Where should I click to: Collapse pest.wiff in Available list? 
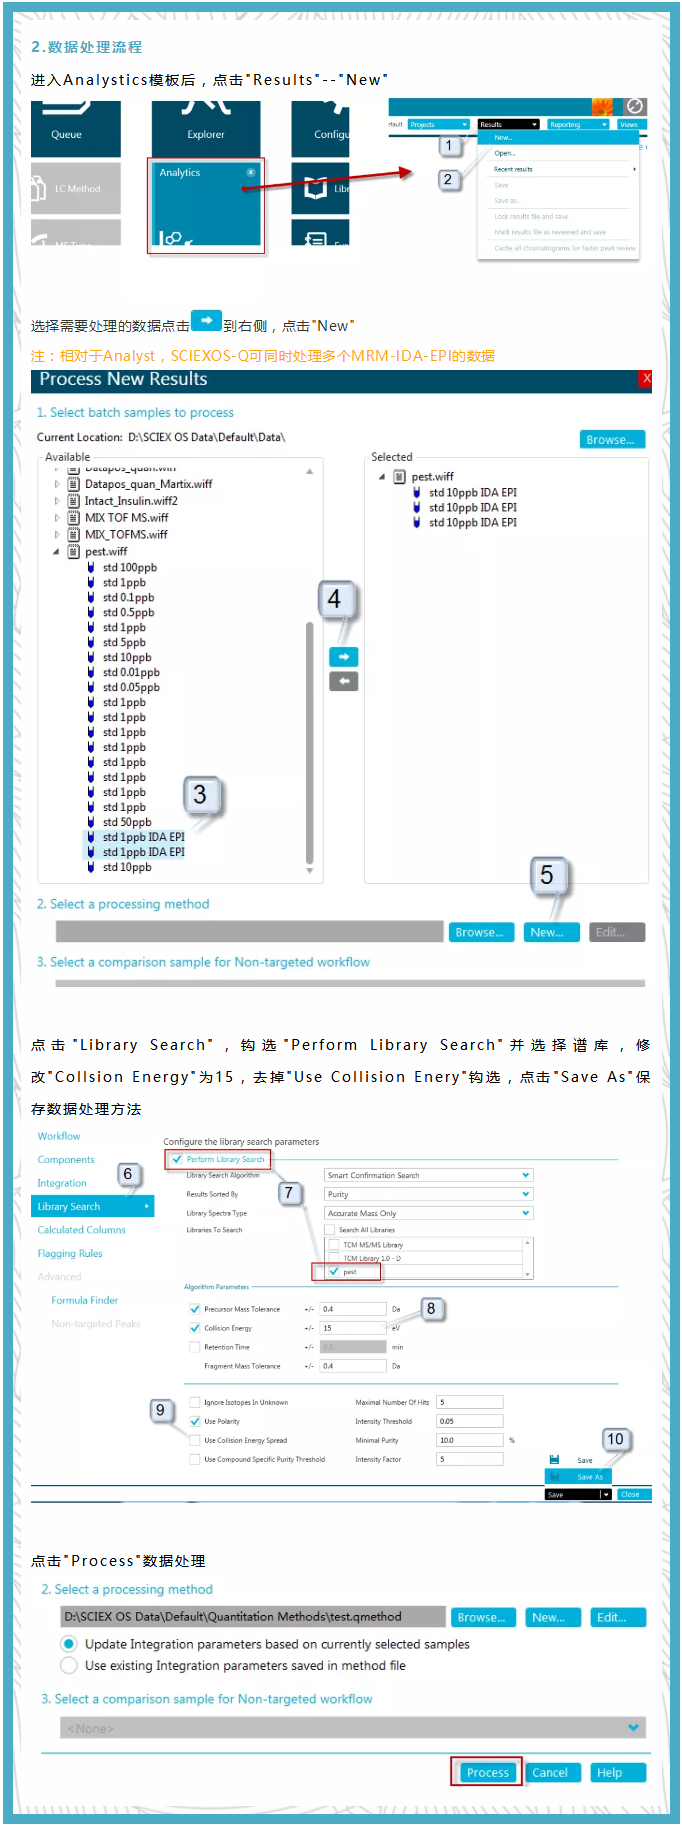coord(56,552)
